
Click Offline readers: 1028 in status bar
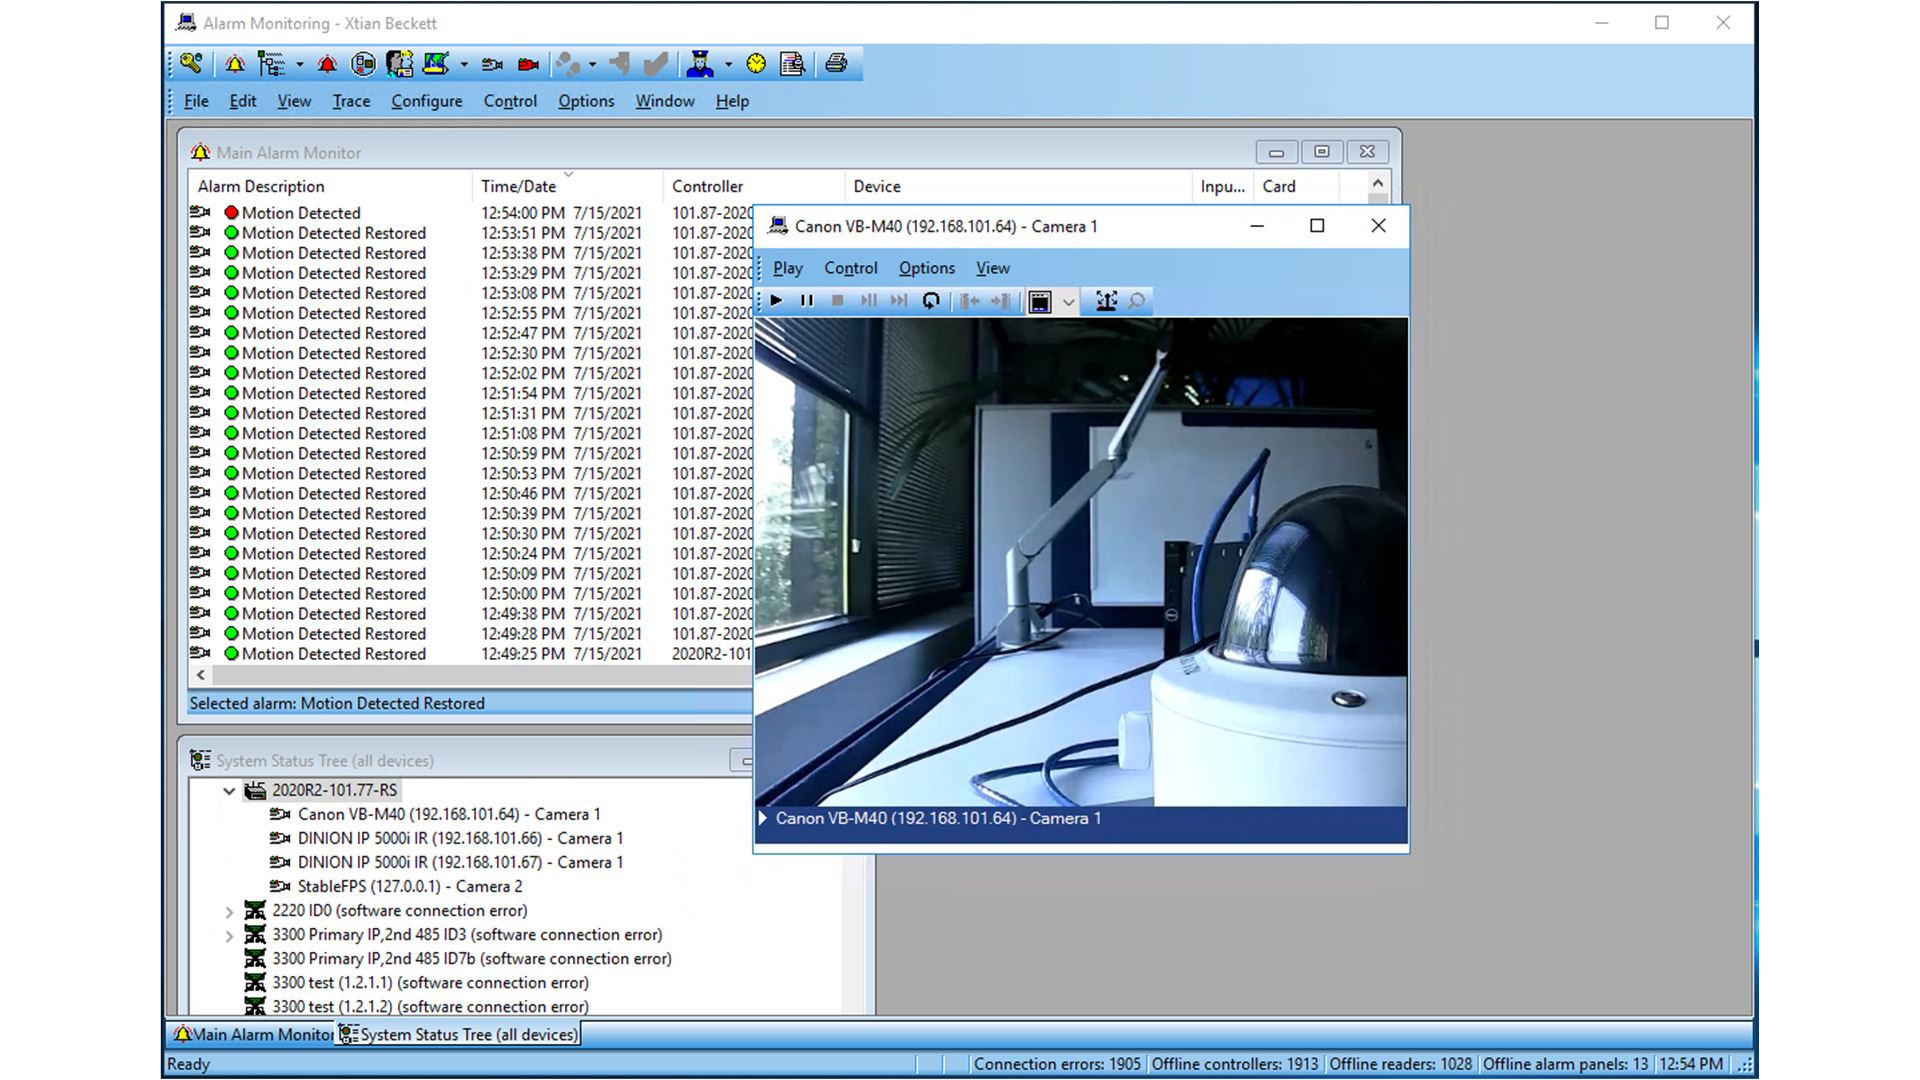click(1400, 1064)
